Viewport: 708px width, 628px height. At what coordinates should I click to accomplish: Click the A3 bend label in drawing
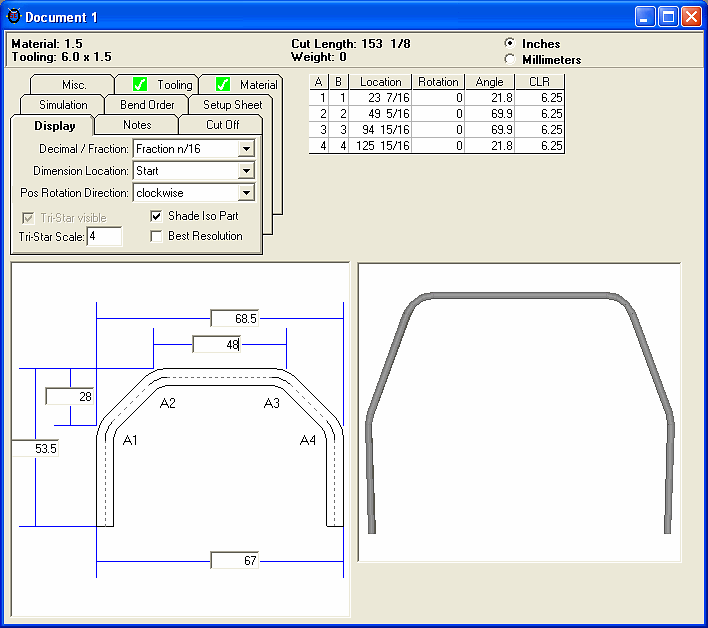click(272, 403)
